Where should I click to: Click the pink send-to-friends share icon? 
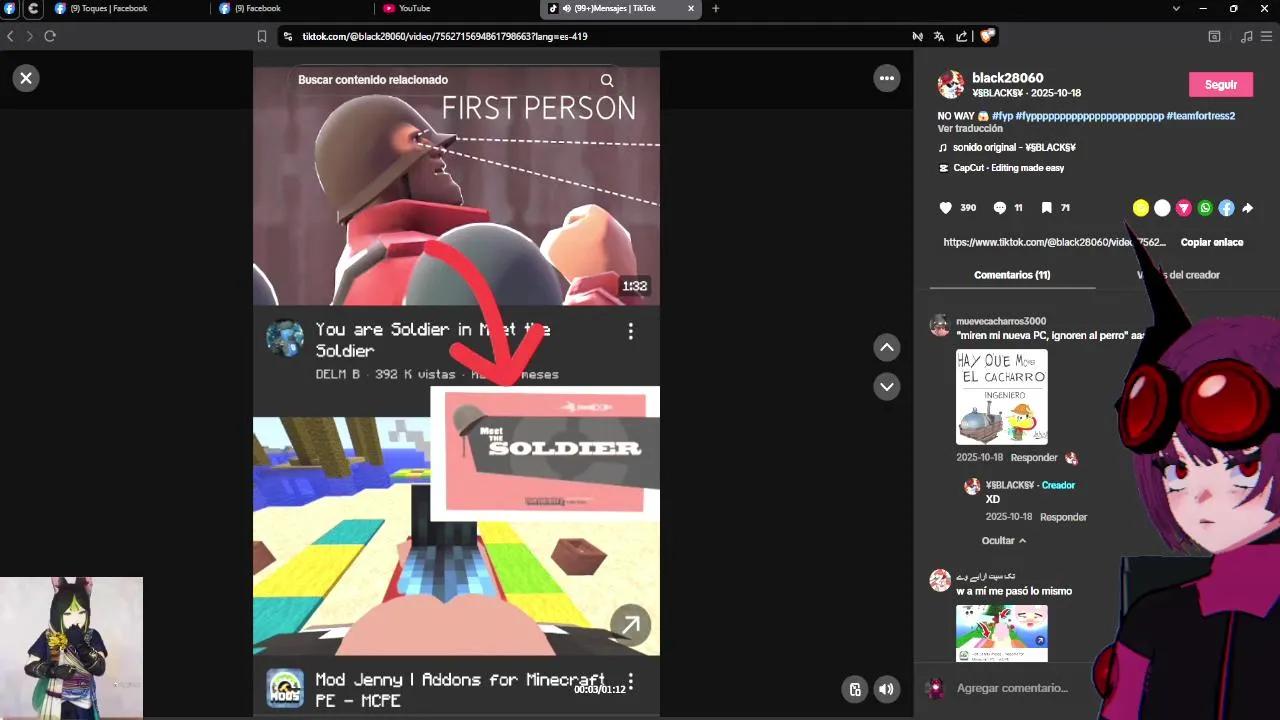point(1184,208)
